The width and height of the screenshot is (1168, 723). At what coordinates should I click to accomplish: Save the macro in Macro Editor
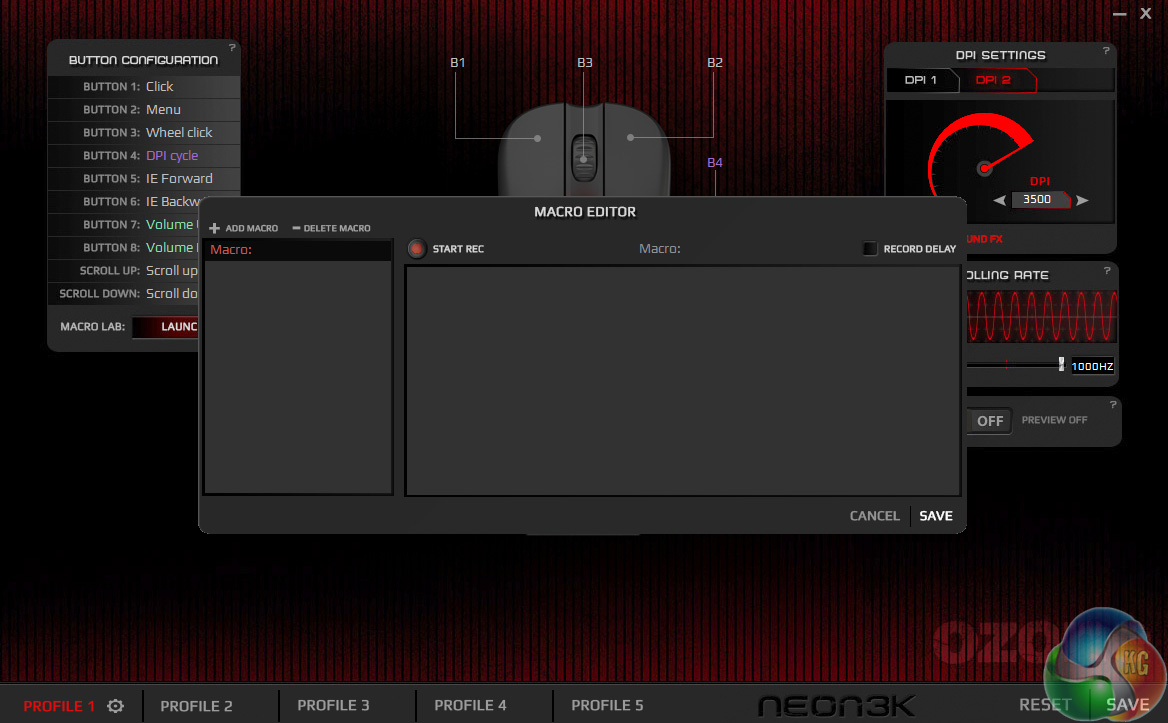pyautogui.click(x=936, y=516)
